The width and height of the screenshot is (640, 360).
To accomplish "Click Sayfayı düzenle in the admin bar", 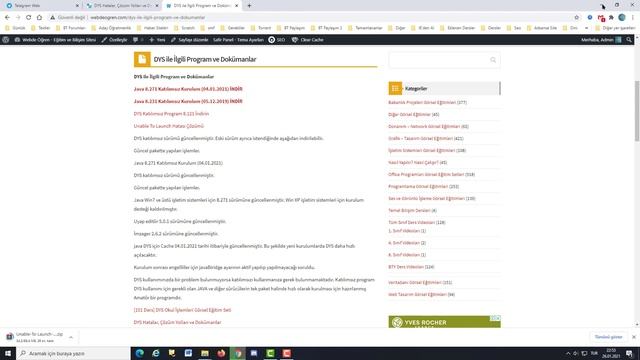I will pos(189,40).
